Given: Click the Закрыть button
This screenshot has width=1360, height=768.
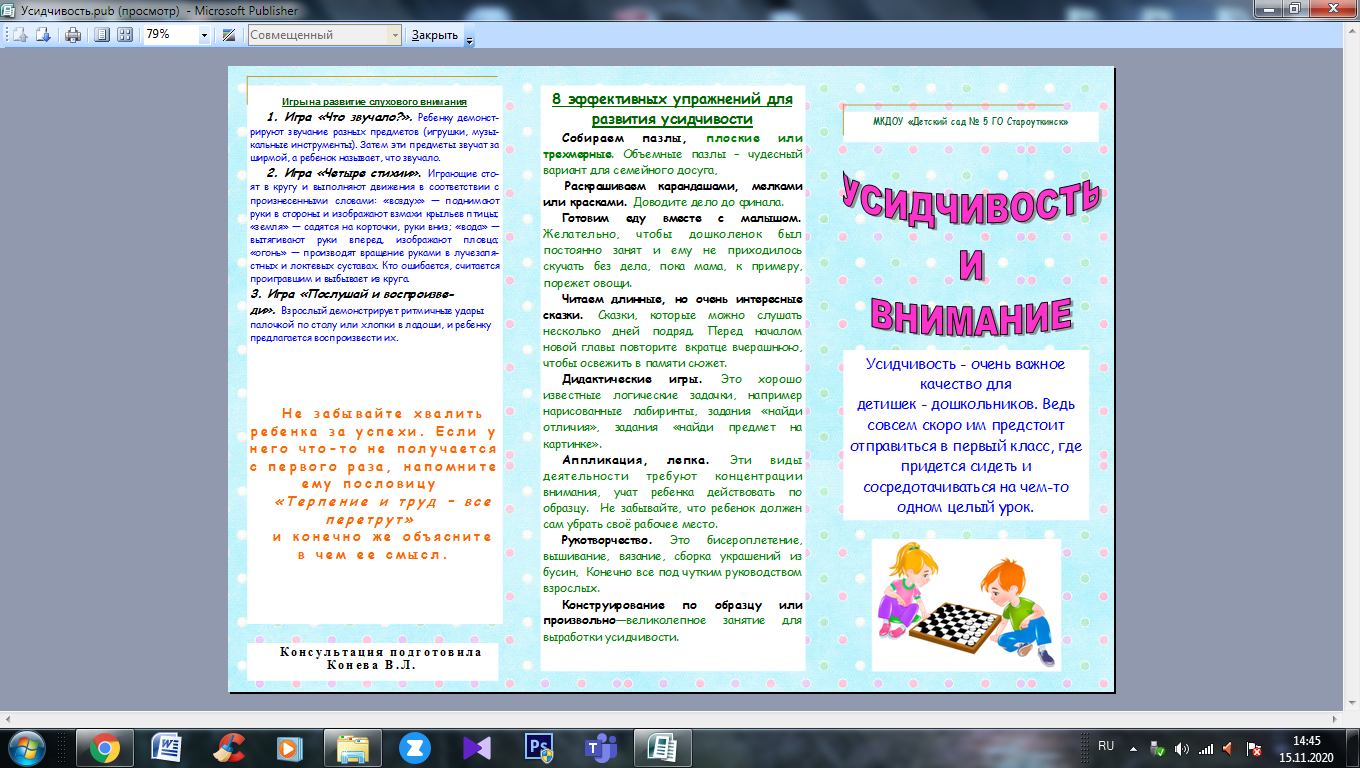Looking at the screenshot, I should coord(435,35).
